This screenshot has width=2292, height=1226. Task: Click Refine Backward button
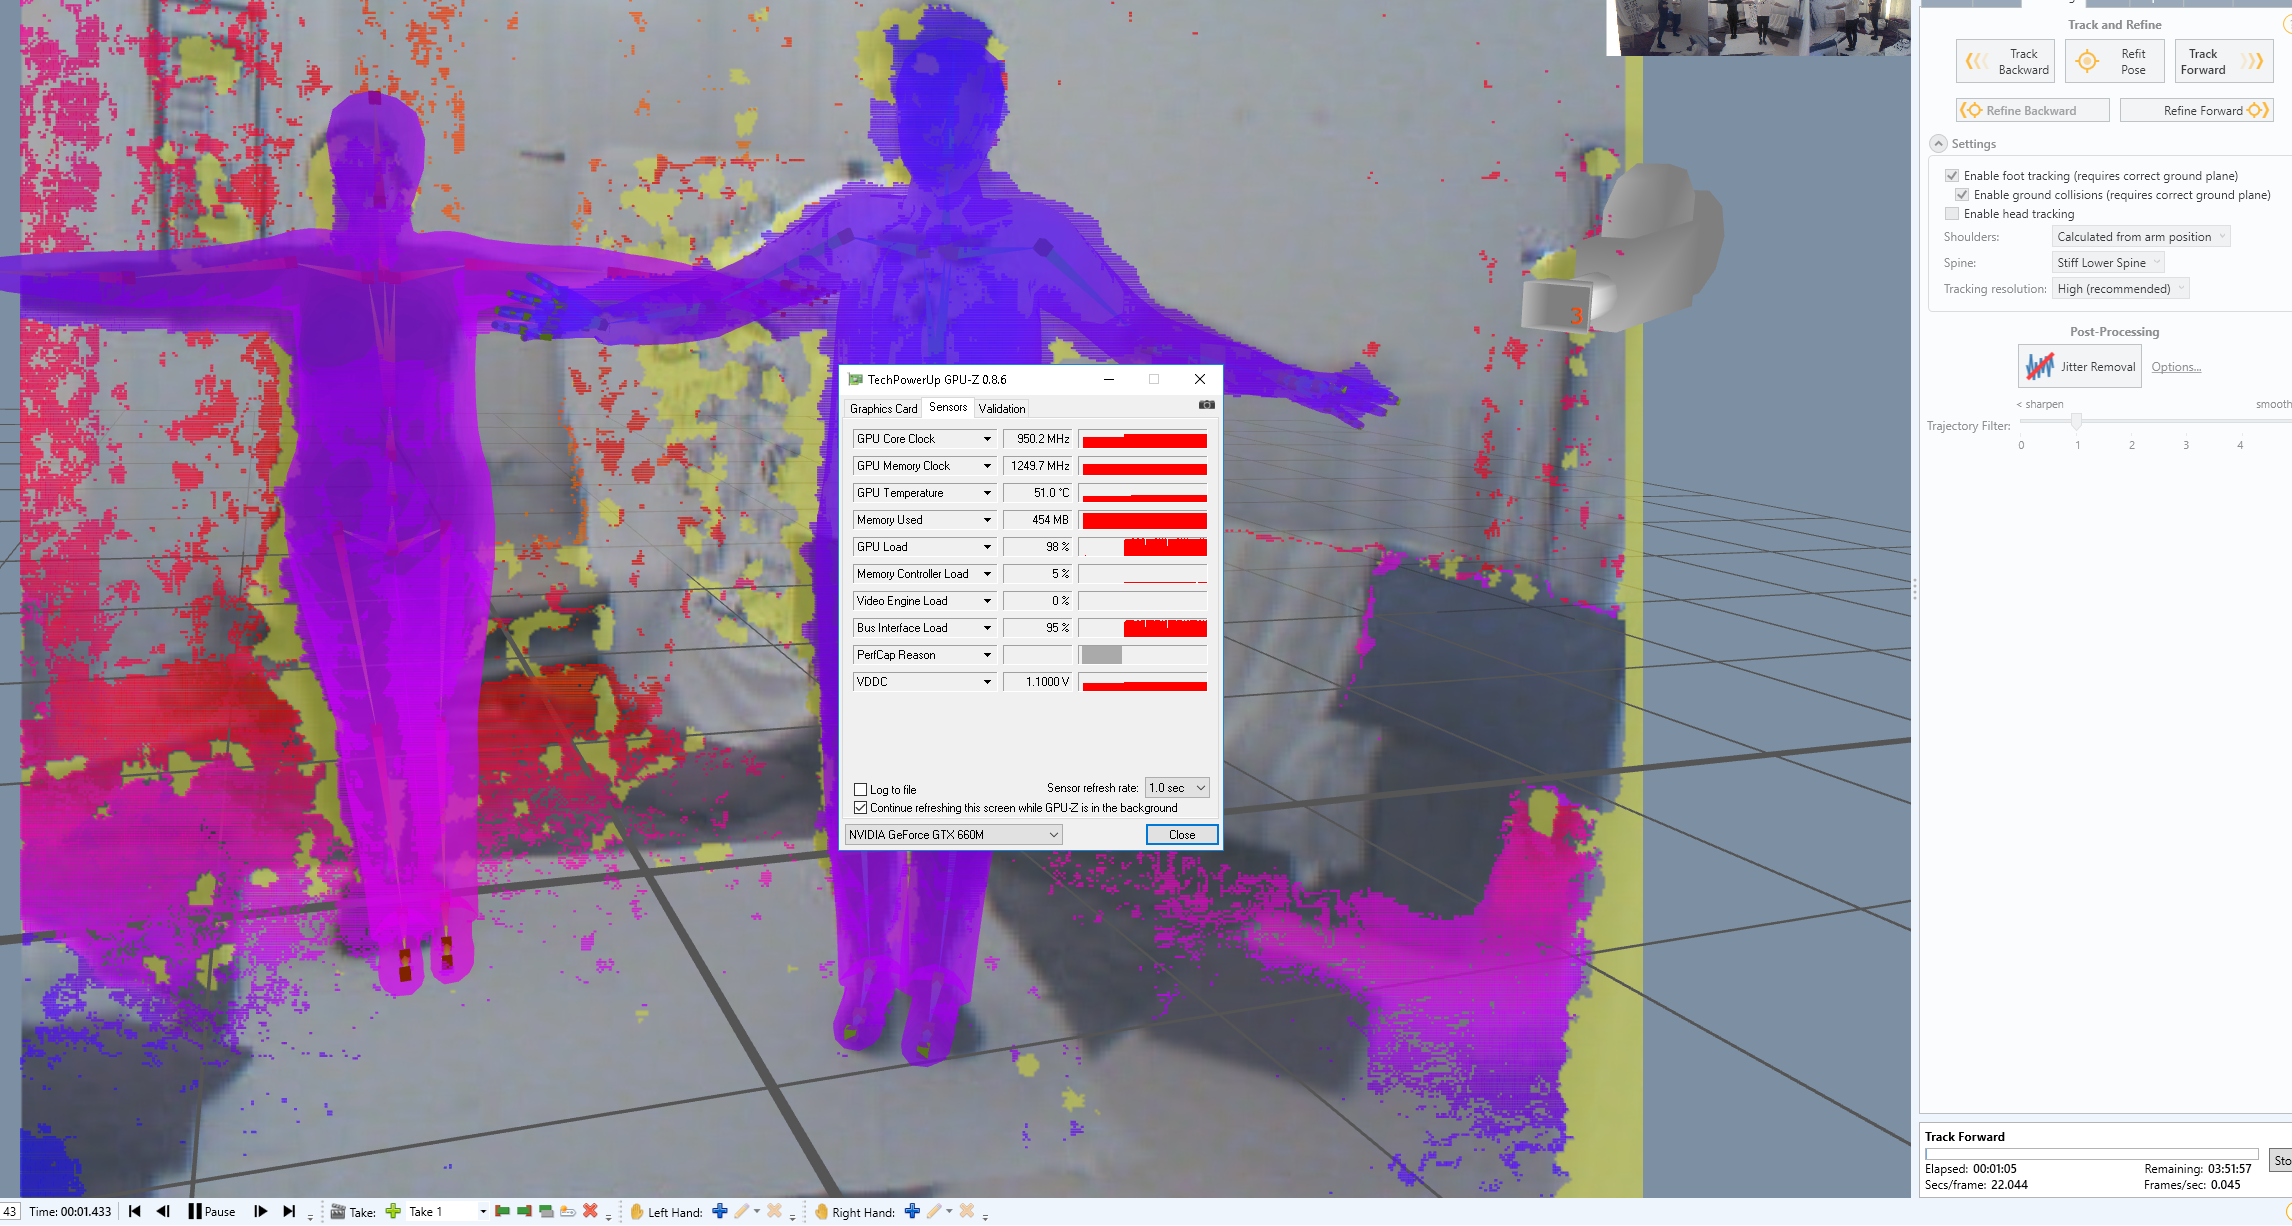point(2032,110)
